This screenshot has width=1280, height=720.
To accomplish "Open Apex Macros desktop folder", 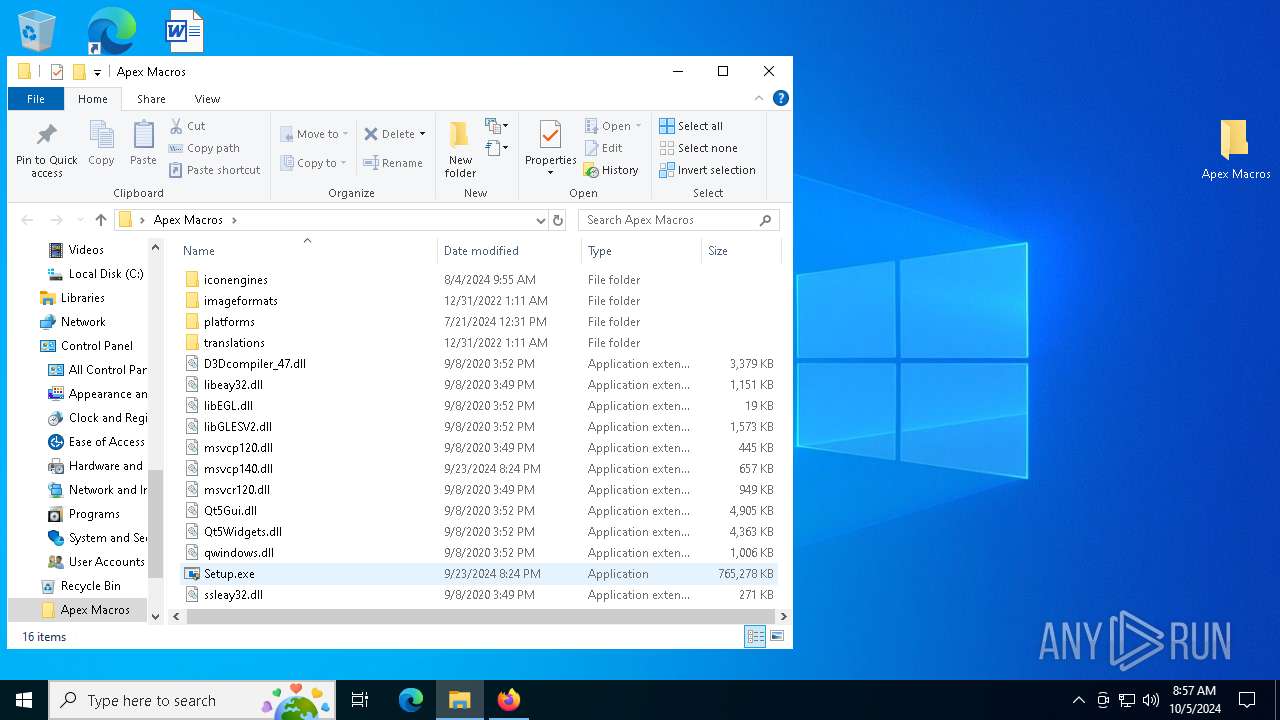I will pyautogui.click(x=1236, y=150).
